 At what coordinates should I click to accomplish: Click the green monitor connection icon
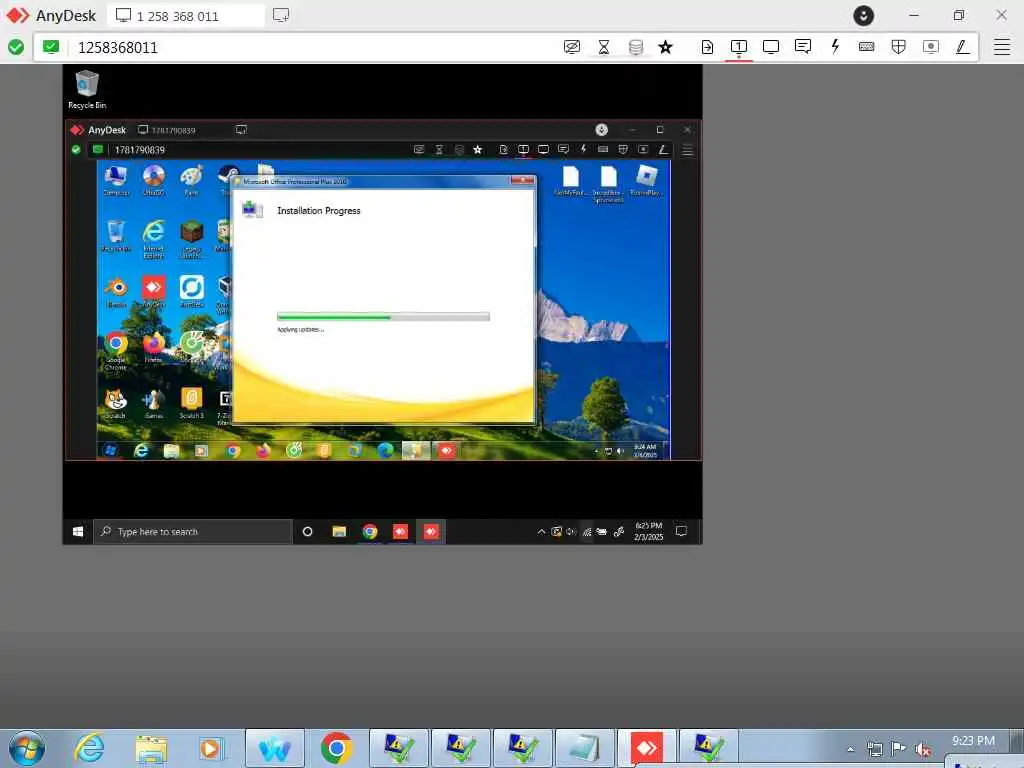point(51,46)
